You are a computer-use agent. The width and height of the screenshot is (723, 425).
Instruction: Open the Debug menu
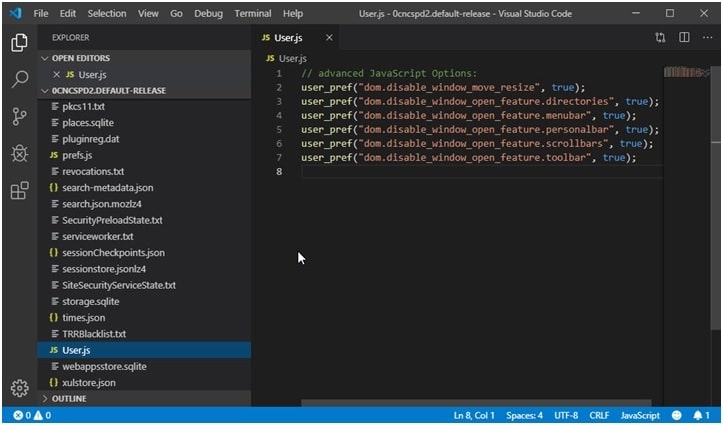click(x=208, y=13)
